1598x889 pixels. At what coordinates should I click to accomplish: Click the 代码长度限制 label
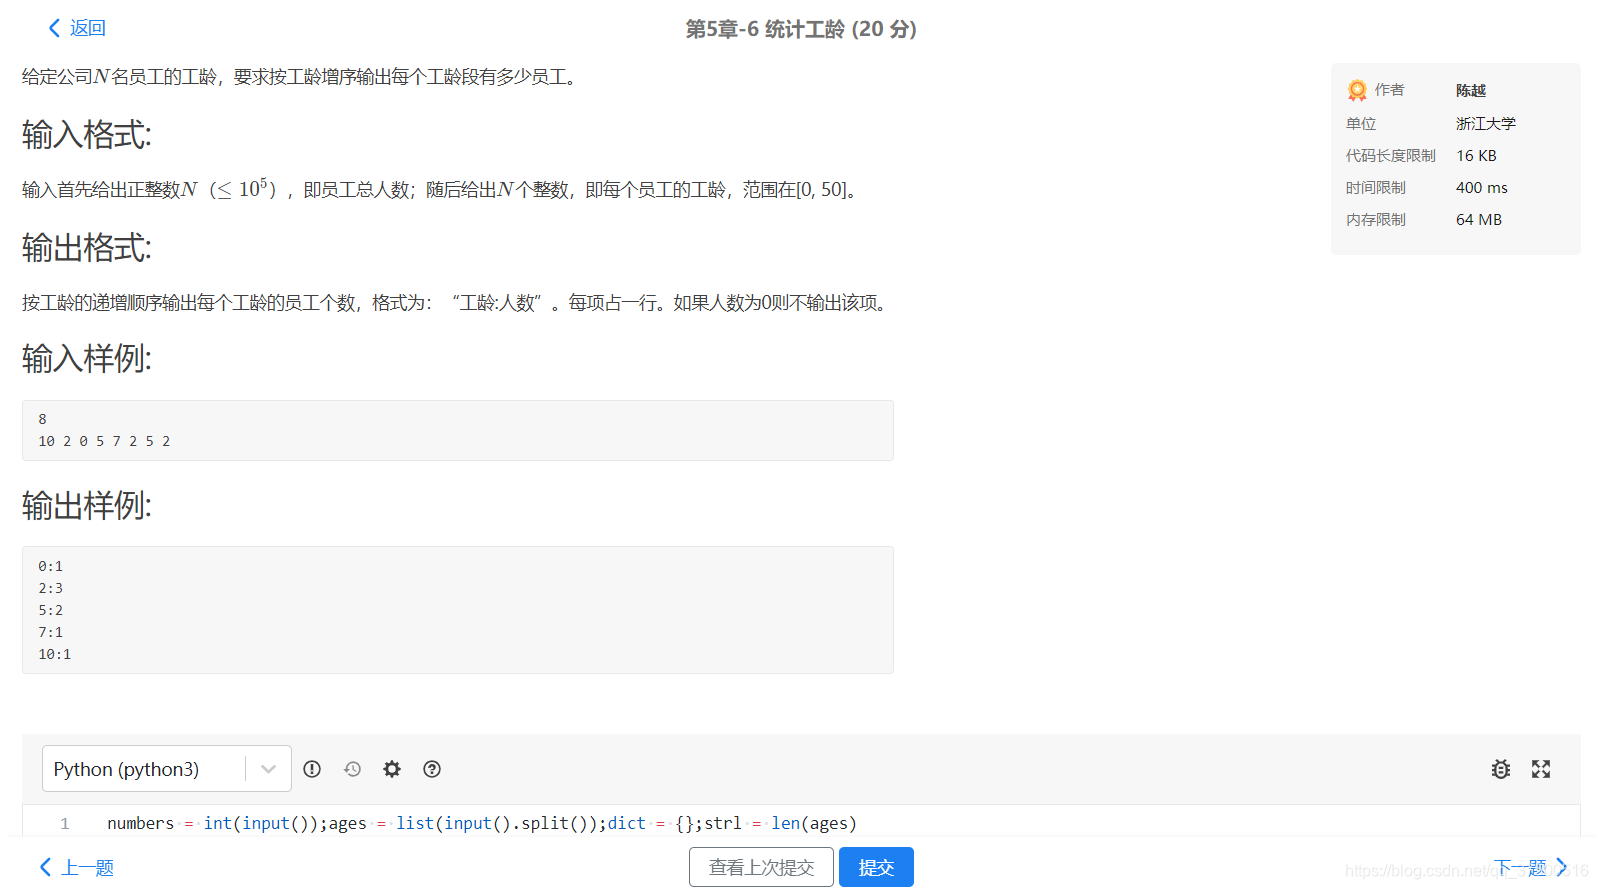pos(1391,155)
